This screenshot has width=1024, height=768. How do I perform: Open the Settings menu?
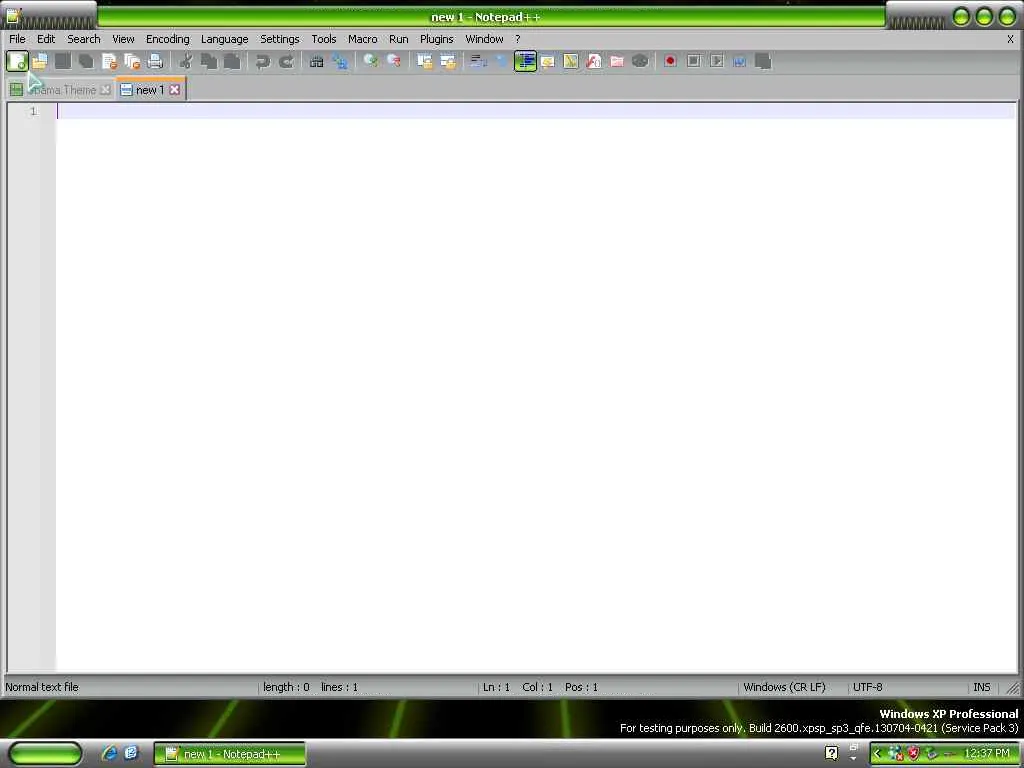click(280, 39)
